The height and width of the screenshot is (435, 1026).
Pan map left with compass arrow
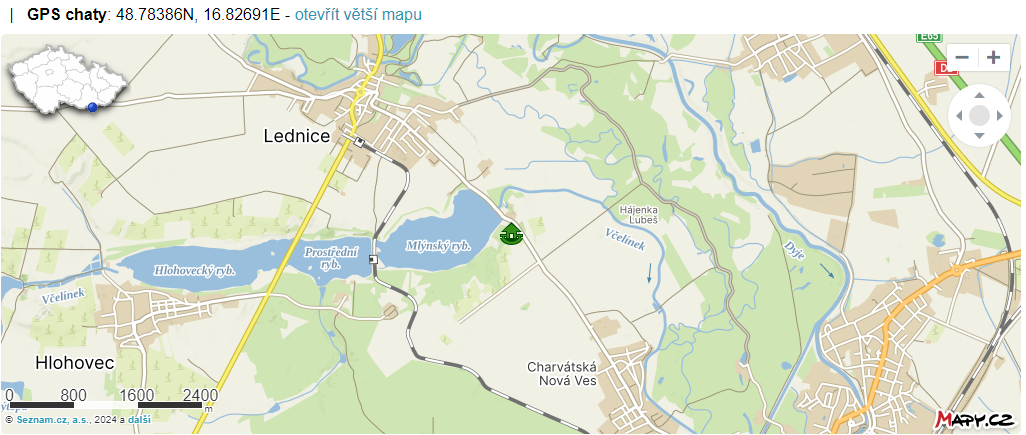(x=959, y=116)
